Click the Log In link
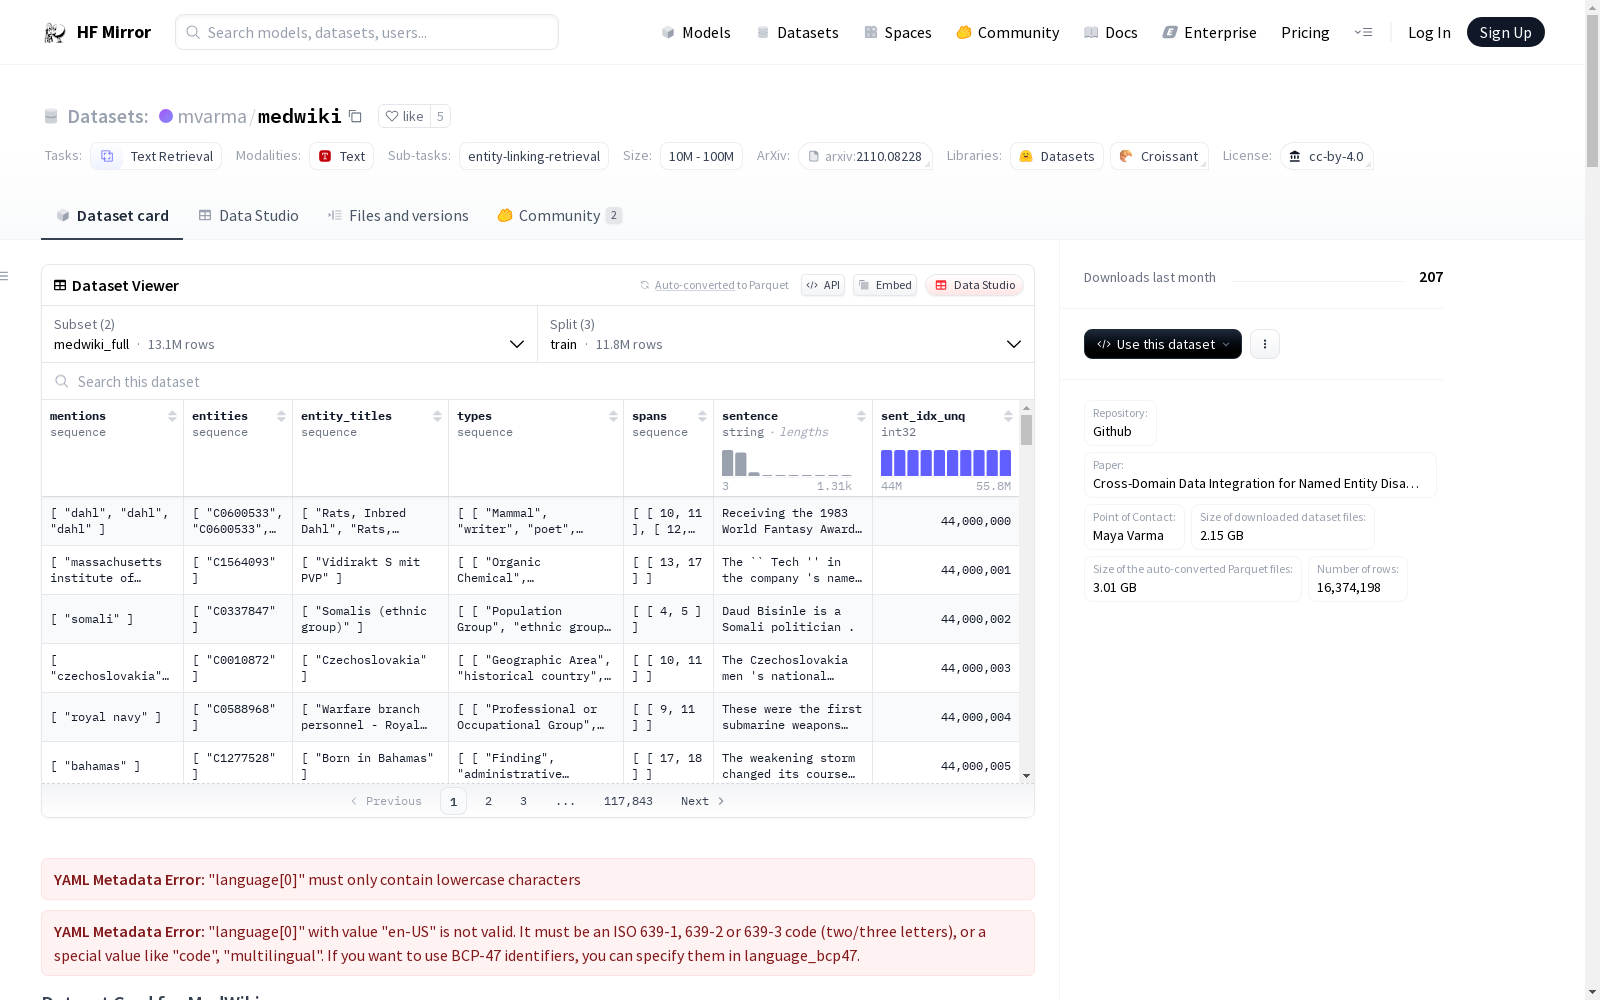 (1429, 33)
